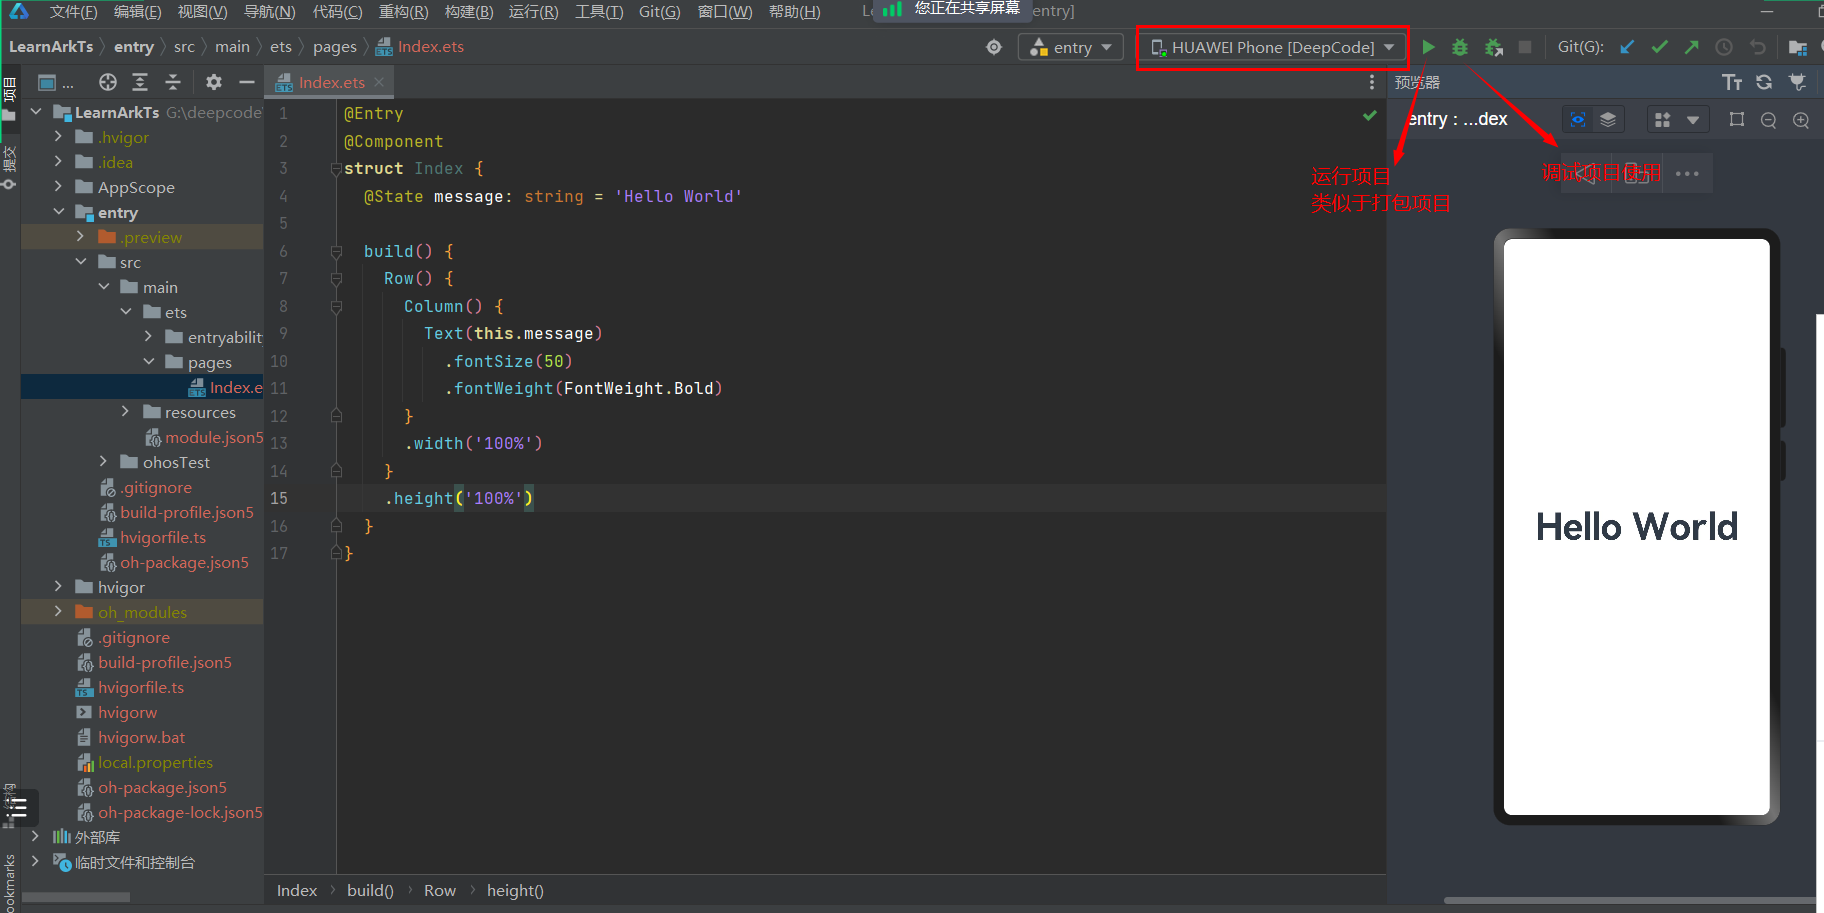This screenshot has height=913, width=1824.
Task: Close the Index.ets editor tab
Action: [379, 82]
